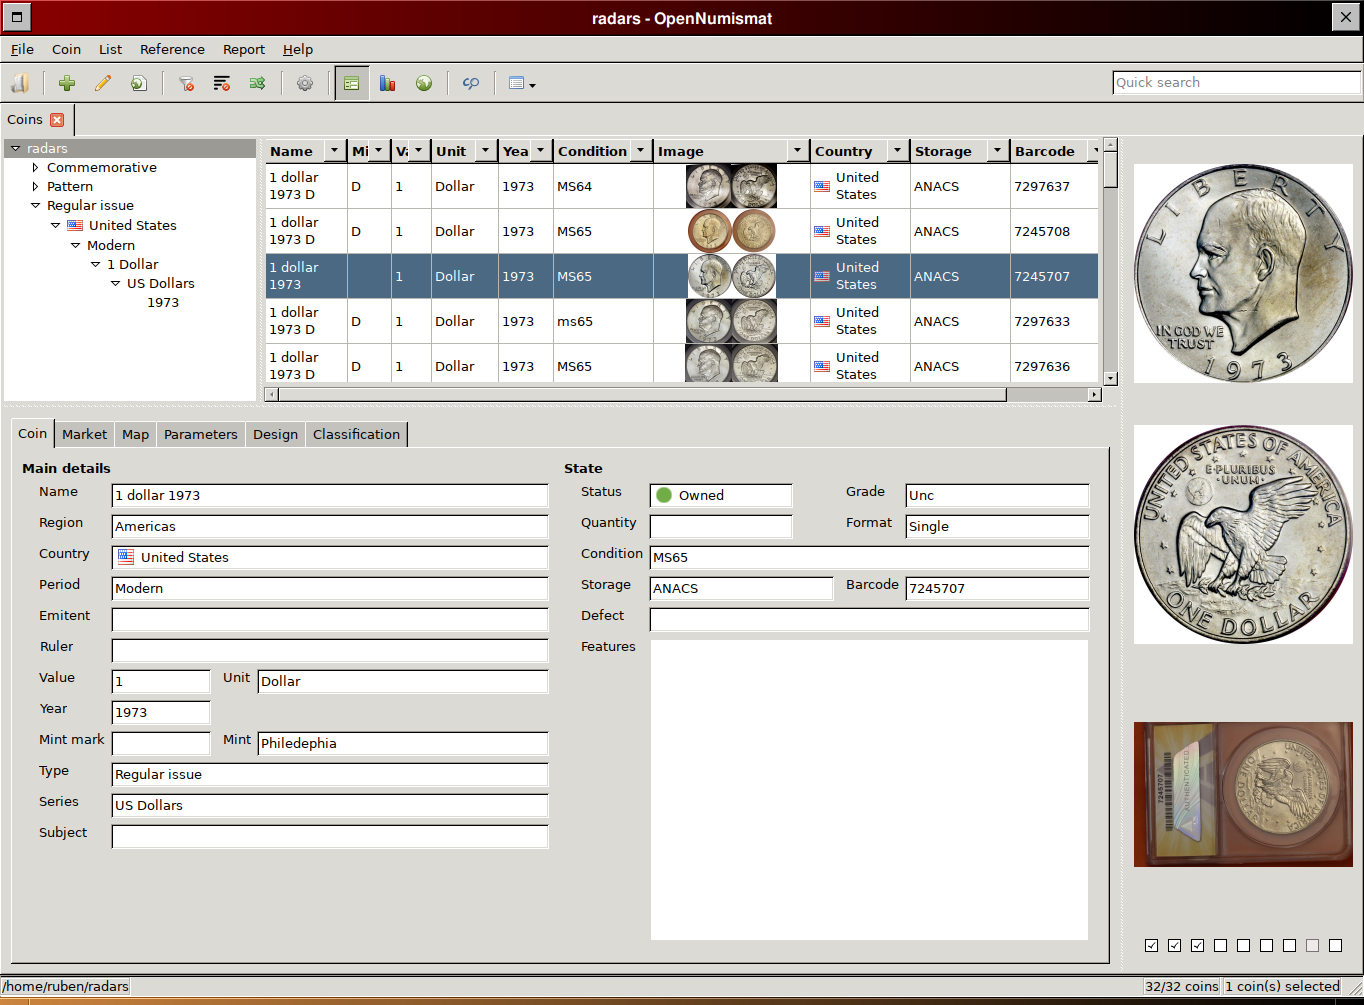1364x1005 pixels.
Task: Close the Coins tab with red X
Action: [x=57, y=120]
